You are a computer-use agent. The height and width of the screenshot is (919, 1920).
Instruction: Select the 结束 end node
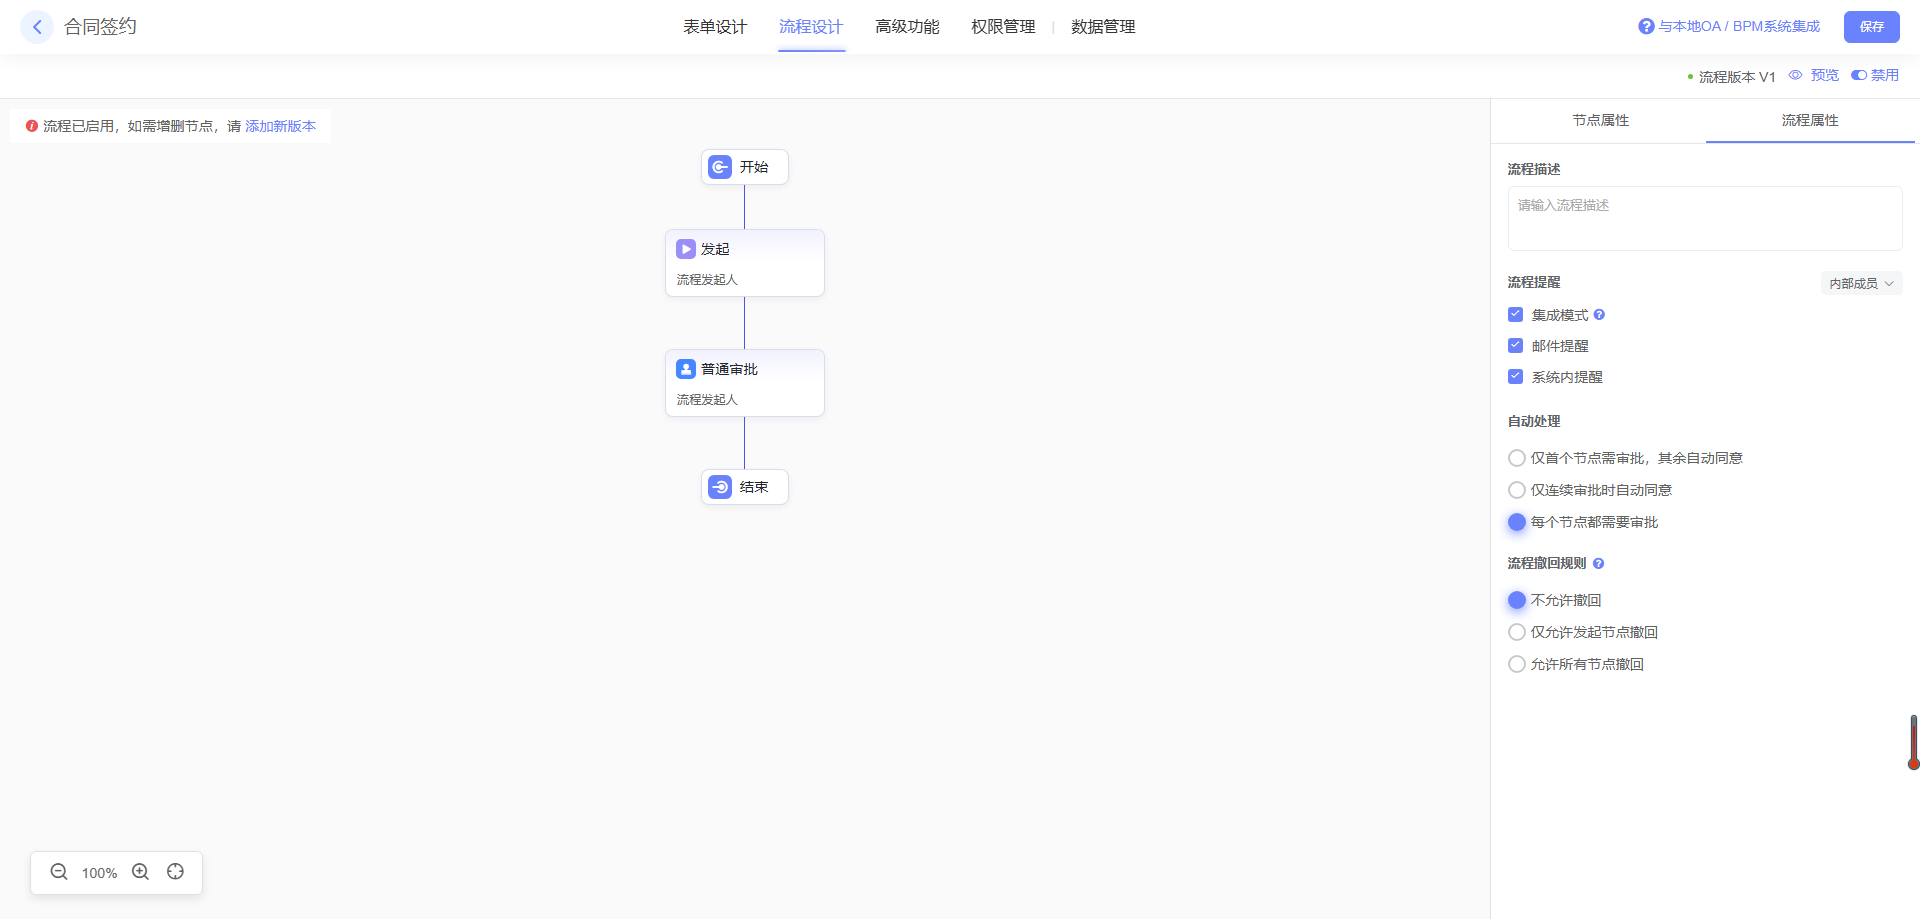coord(744,487)
